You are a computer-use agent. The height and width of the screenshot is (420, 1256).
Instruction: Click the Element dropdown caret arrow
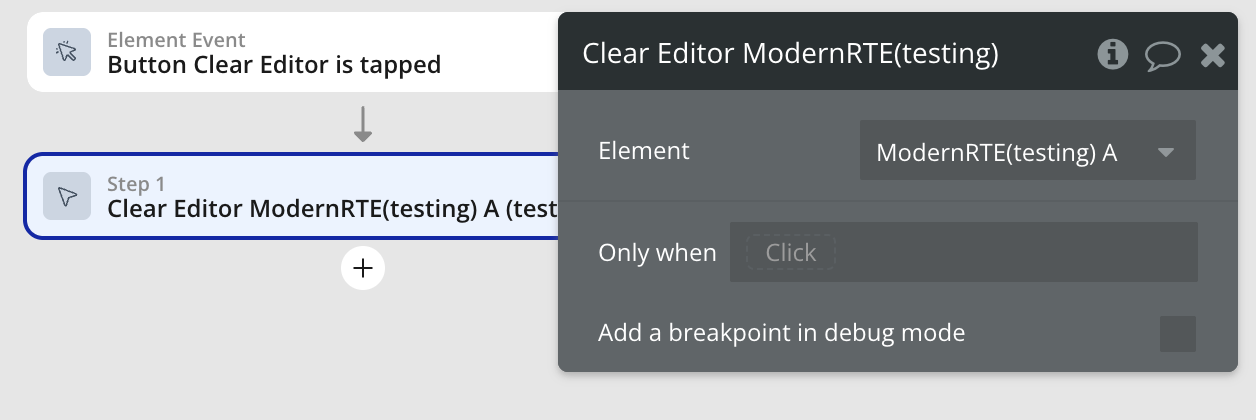click(1165, 153)
